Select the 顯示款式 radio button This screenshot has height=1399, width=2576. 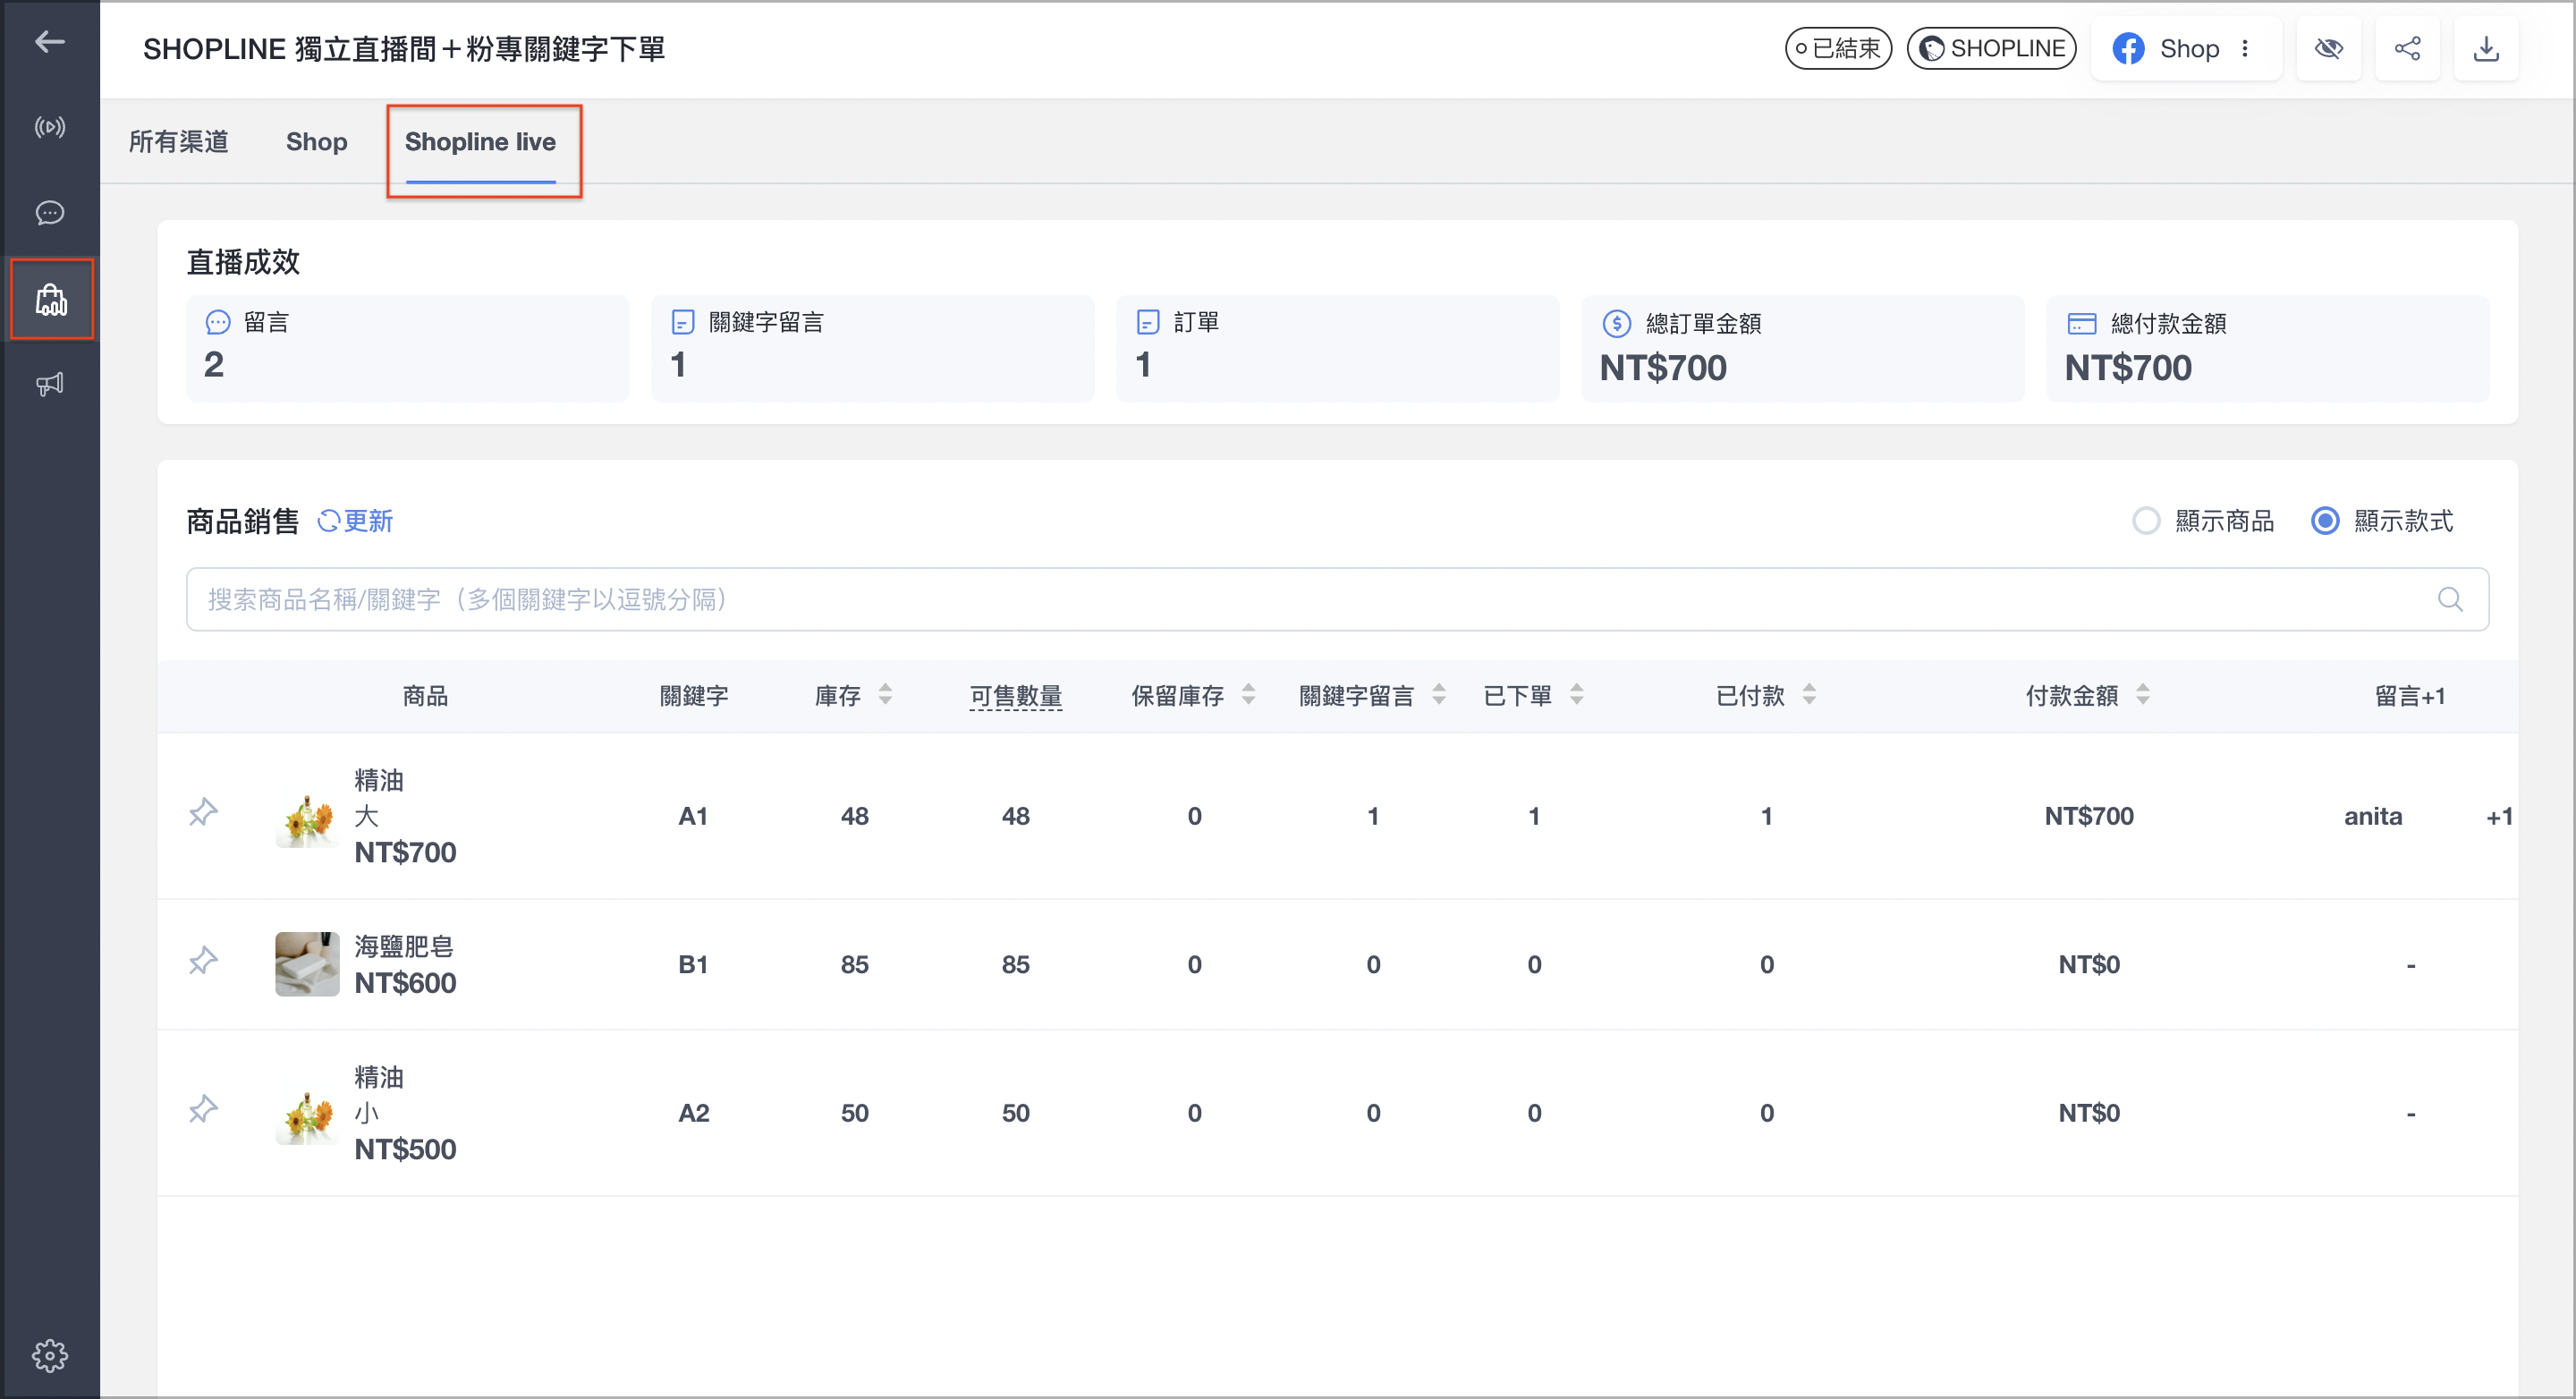point(2325,521)
